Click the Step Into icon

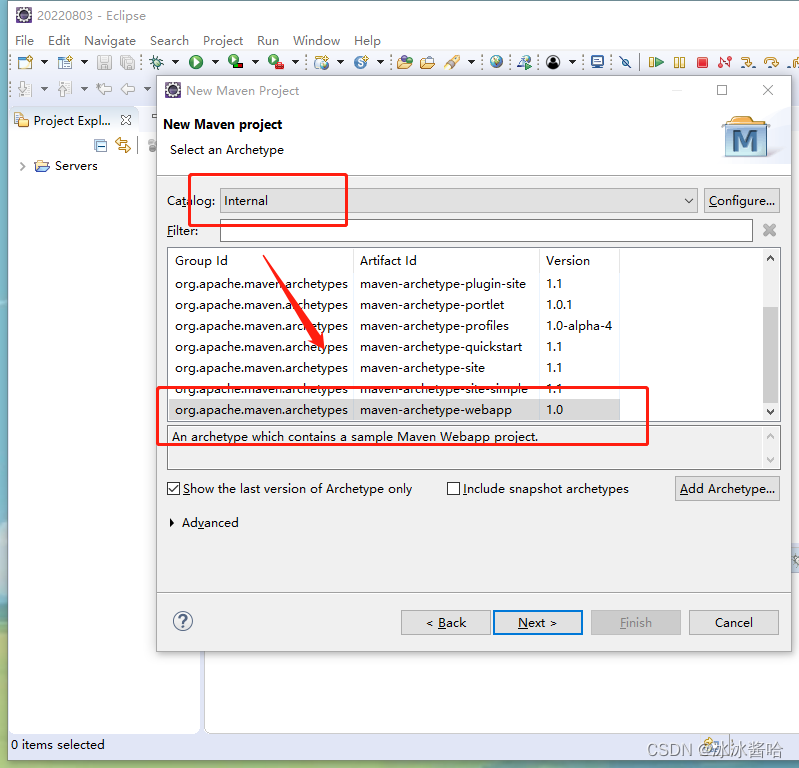(748, 62)
